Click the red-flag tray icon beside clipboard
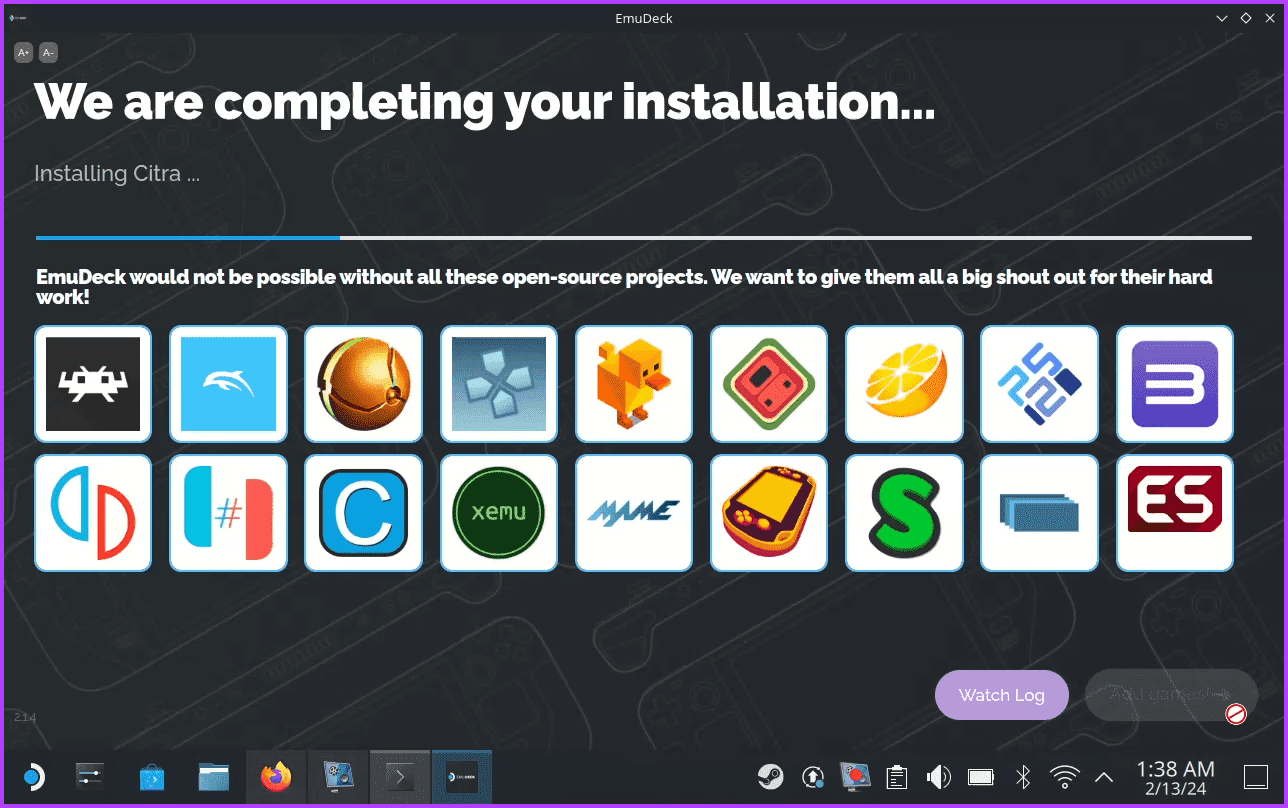 855,776
